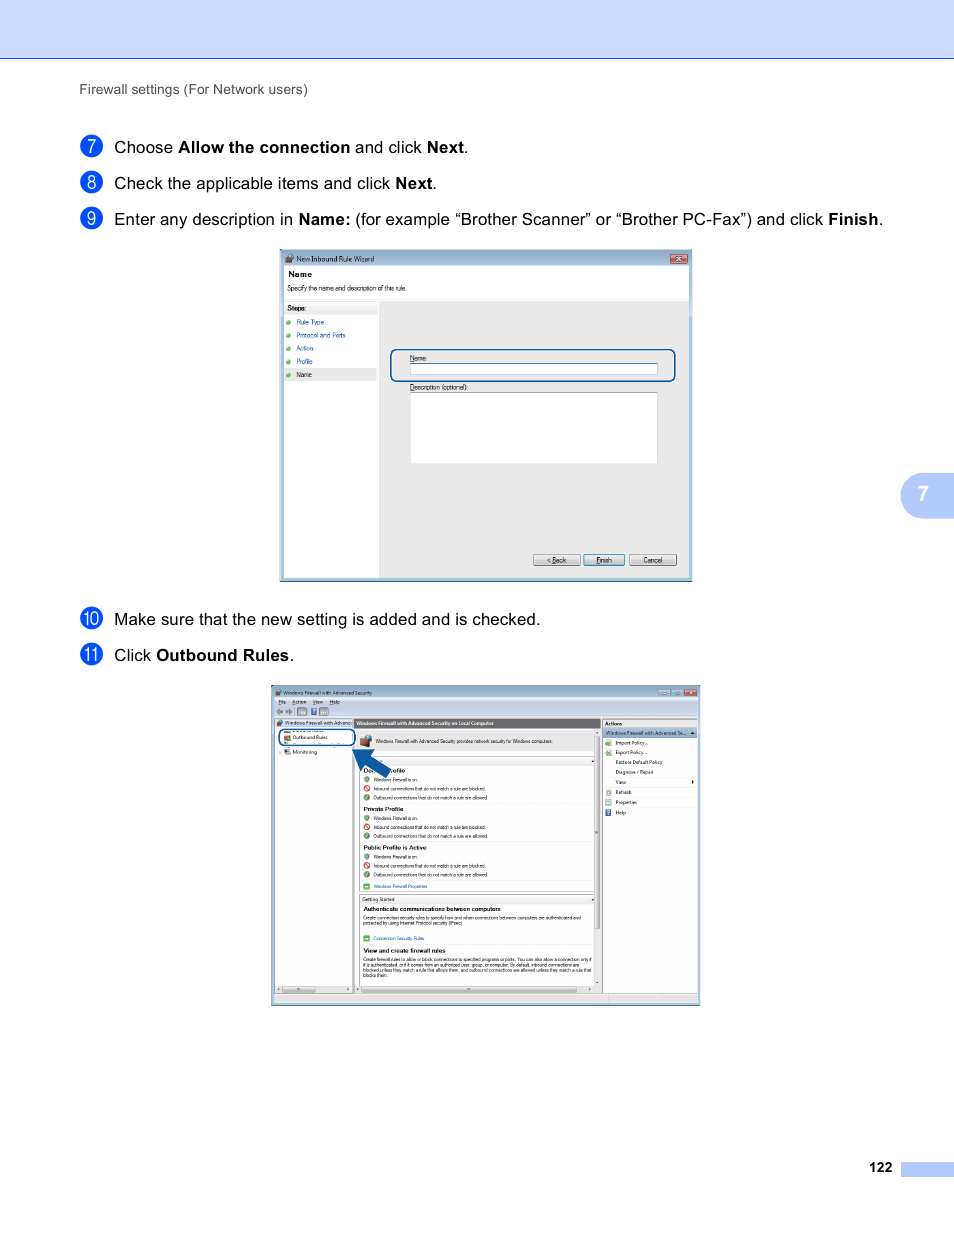954x1235 pixels.
Task: Click the Name input field in the wizard
Action: coord(534,369)
